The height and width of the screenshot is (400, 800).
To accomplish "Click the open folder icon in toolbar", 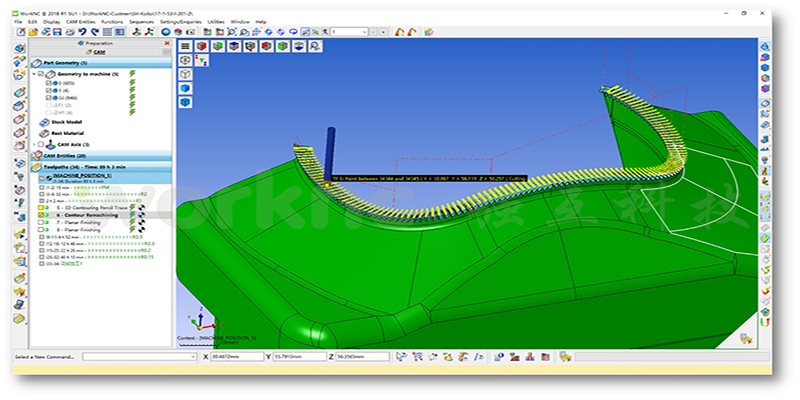I will click(x=33, y=32).
